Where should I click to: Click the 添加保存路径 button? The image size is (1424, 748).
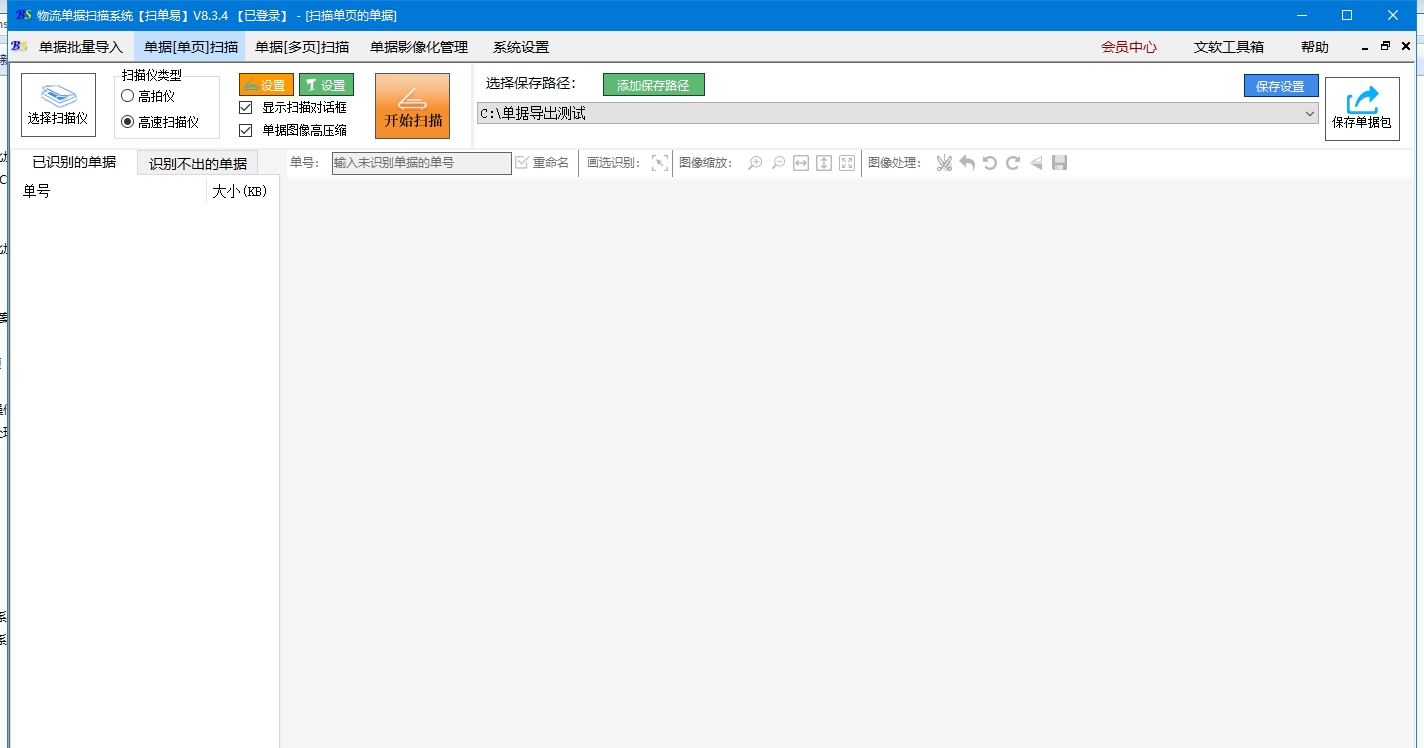coord(654,84)
